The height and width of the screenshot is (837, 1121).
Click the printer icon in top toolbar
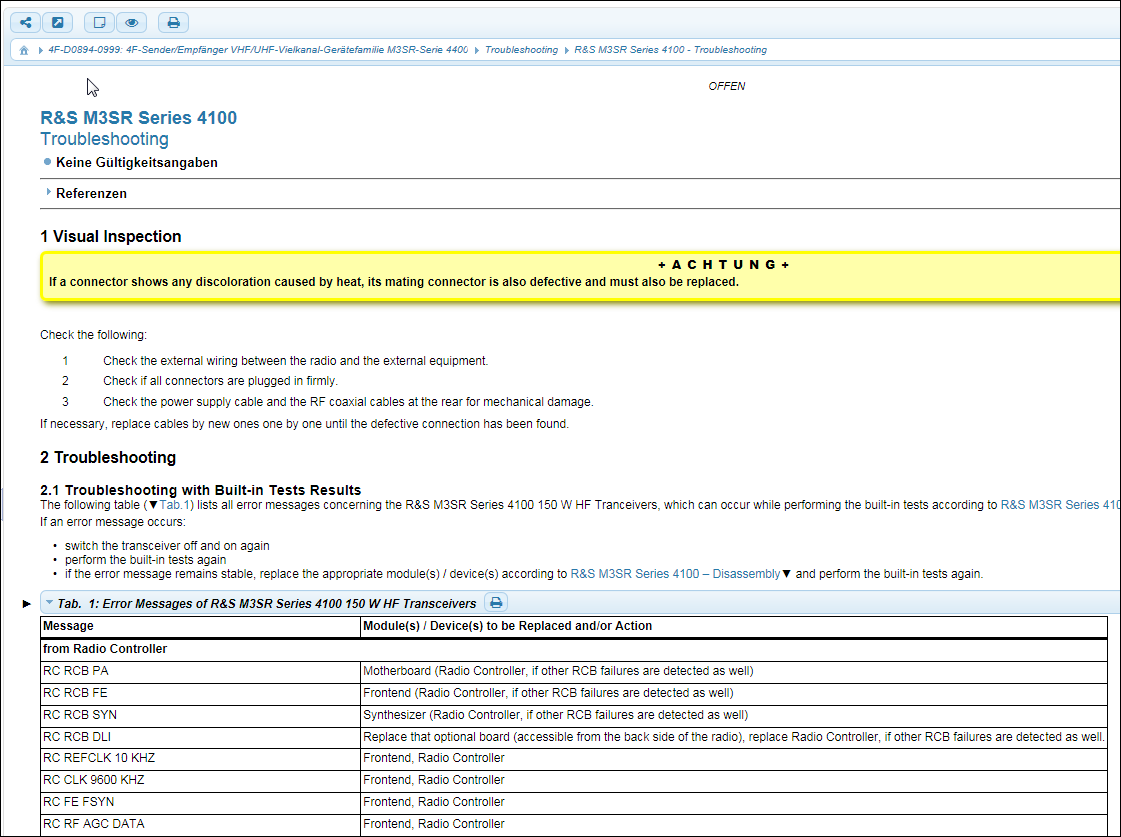click(173, 23)
